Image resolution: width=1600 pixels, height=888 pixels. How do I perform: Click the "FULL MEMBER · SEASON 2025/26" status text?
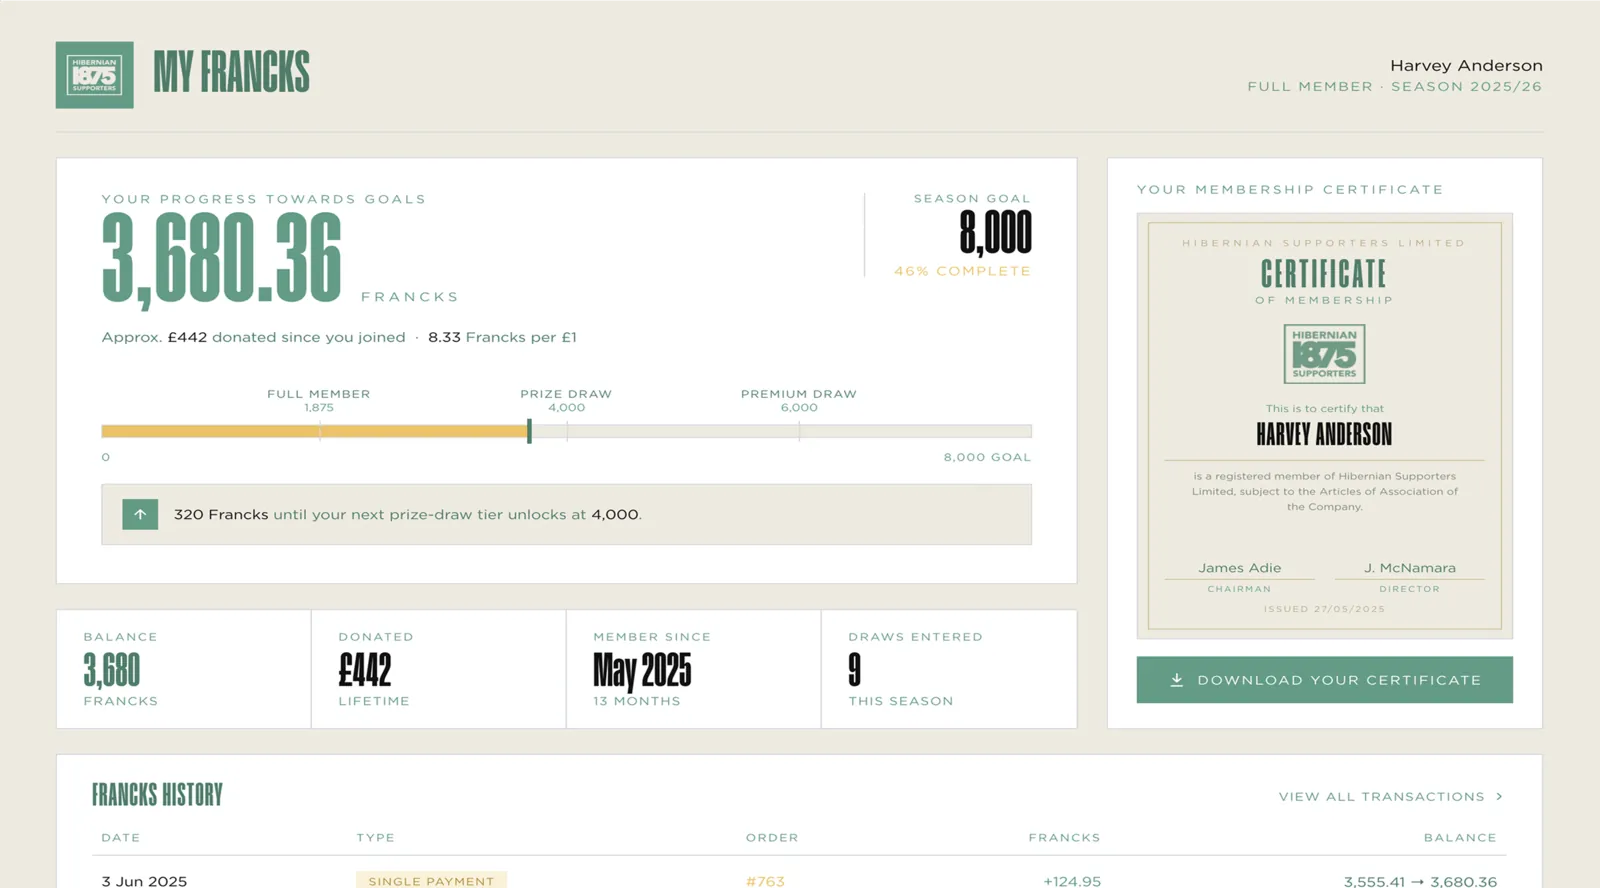[1394, 87]
